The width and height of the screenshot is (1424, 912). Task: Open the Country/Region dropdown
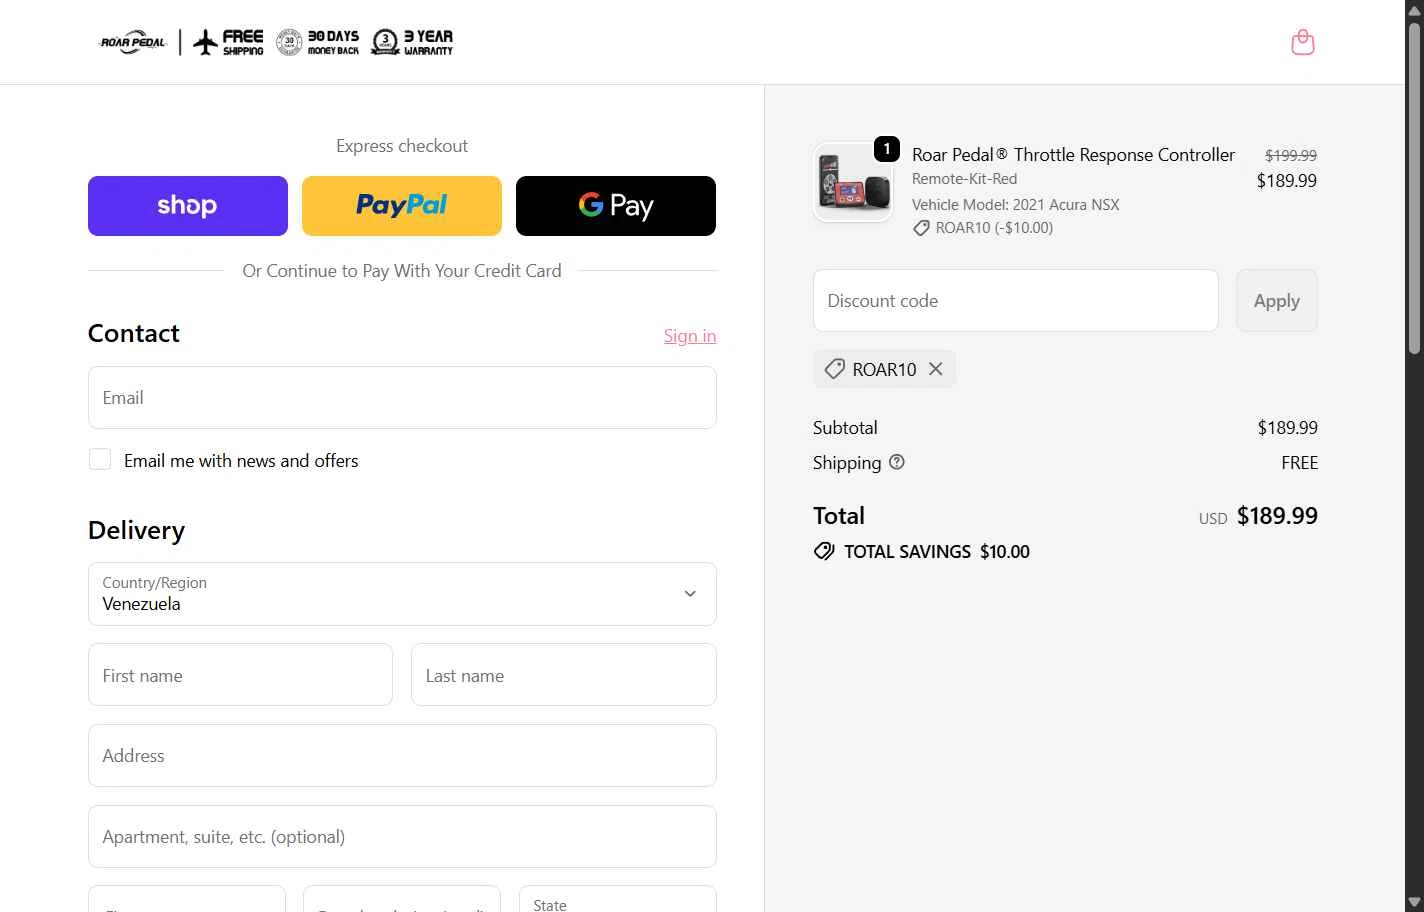402,594
